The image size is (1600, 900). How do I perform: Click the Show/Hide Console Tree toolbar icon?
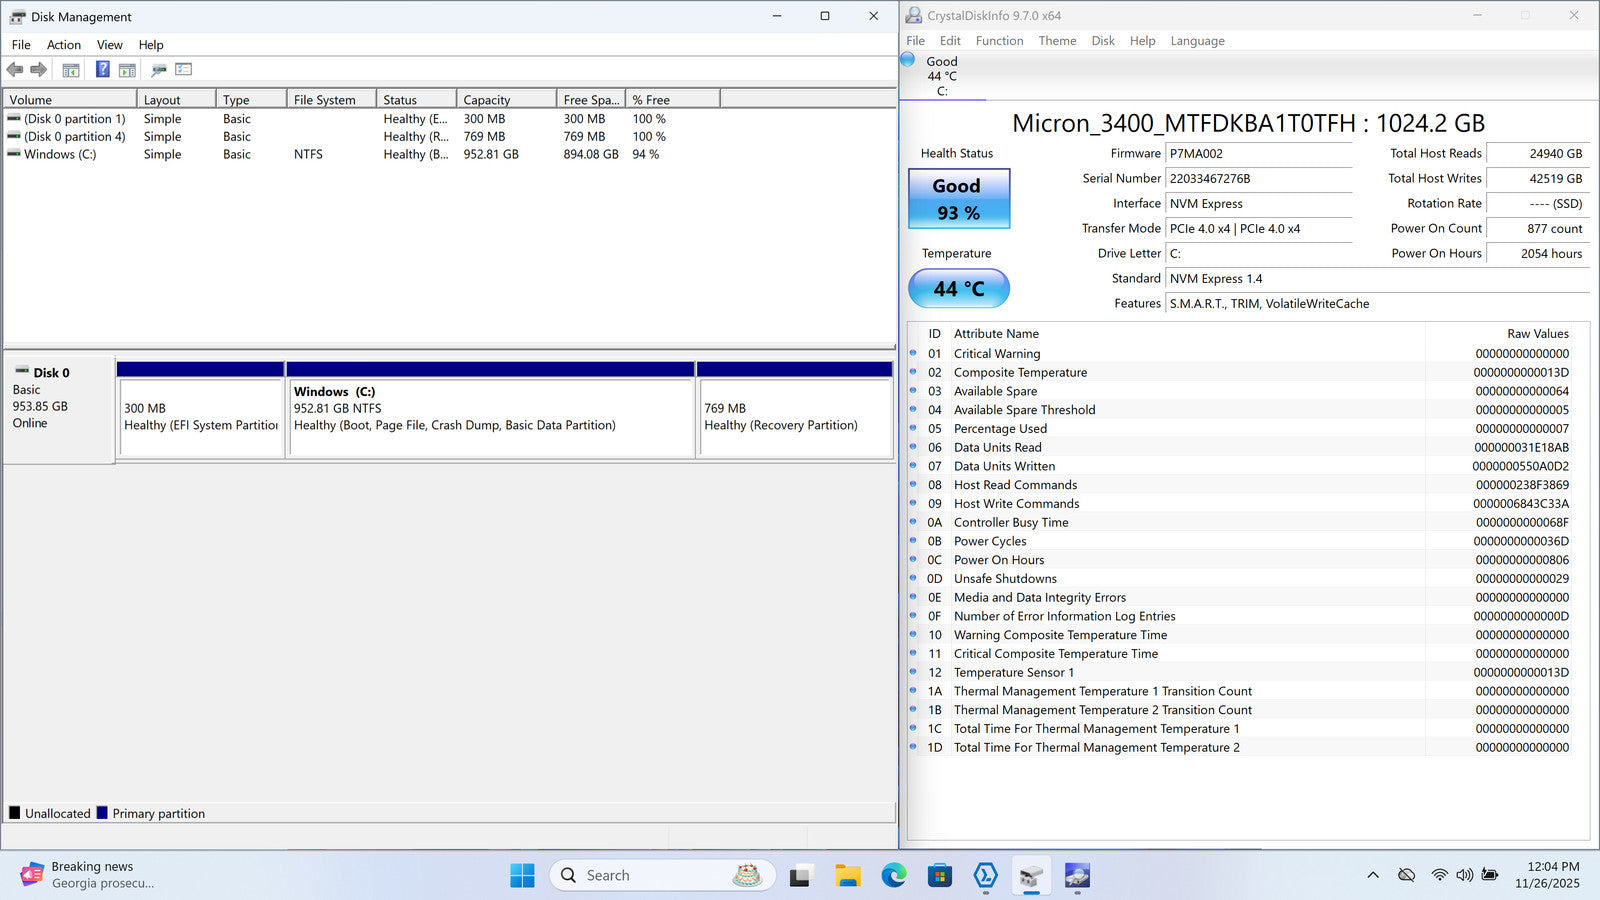click(71, 70)
